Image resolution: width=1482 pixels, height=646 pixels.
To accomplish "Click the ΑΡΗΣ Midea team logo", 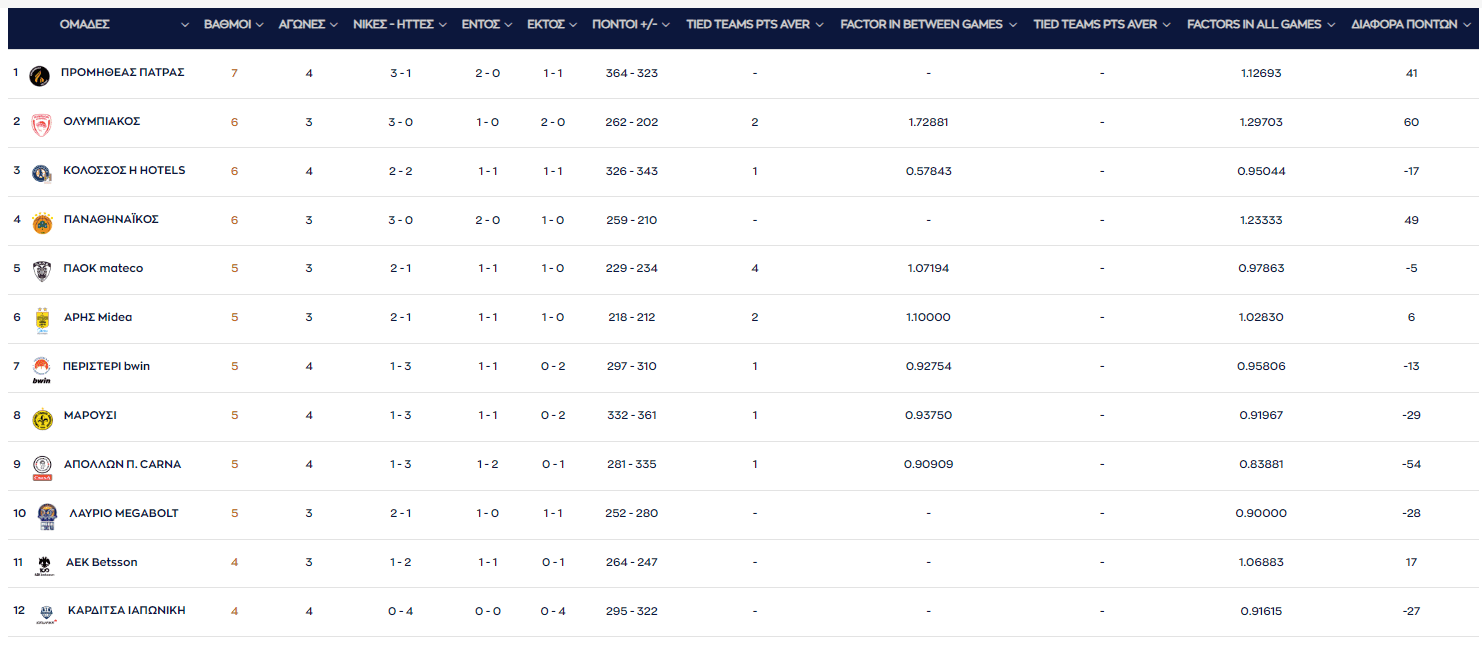I will coord(42,320).
